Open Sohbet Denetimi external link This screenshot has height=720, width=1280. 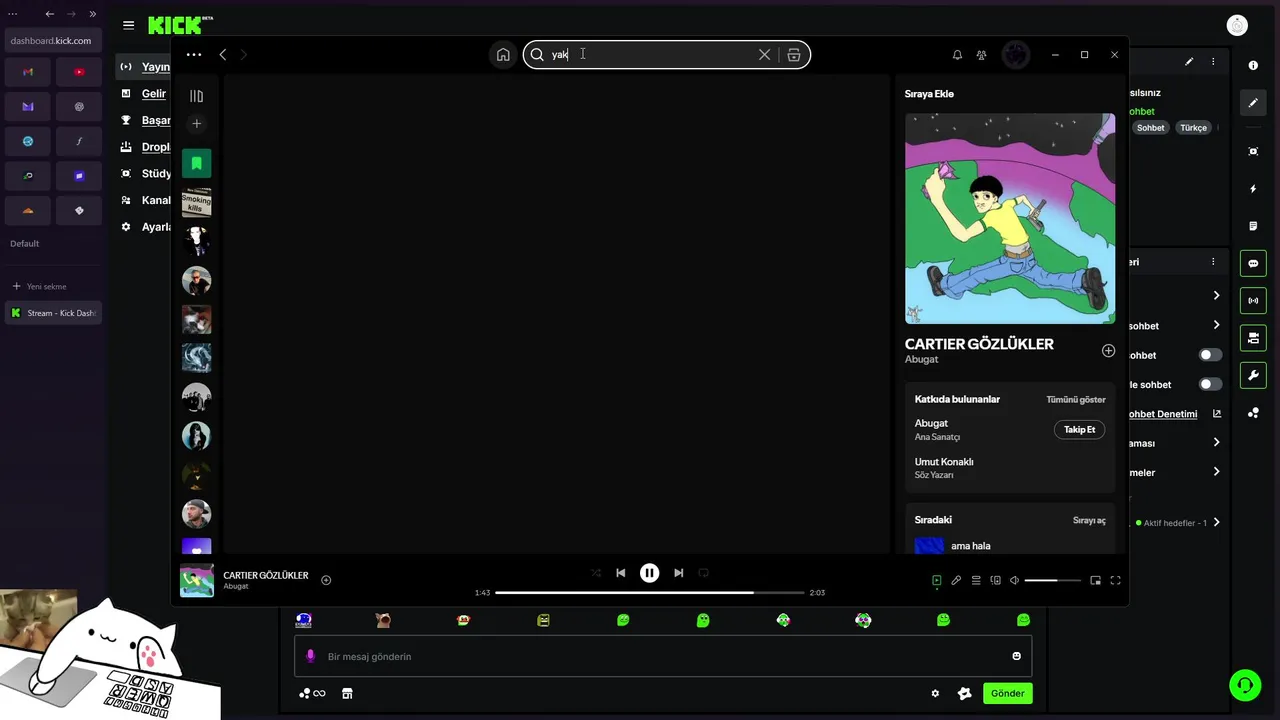1217,414
